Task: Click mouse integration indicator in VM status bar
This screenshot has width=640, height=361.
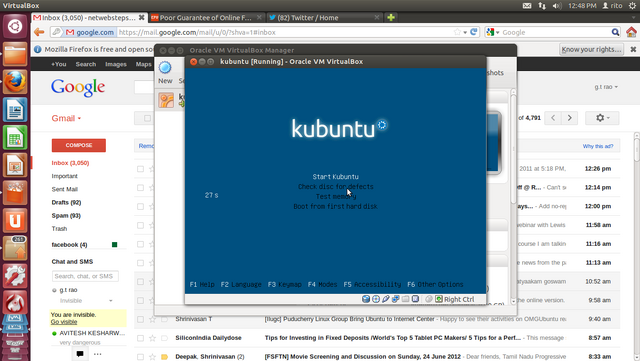Action: click(429, 299)
